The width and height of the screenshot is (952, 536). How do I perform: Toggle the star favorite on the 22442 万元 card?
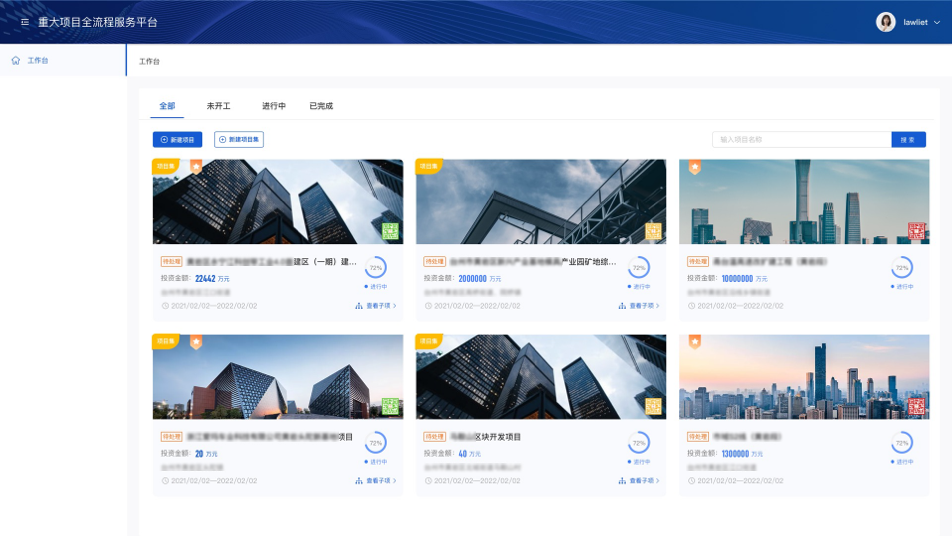[196, 168]
